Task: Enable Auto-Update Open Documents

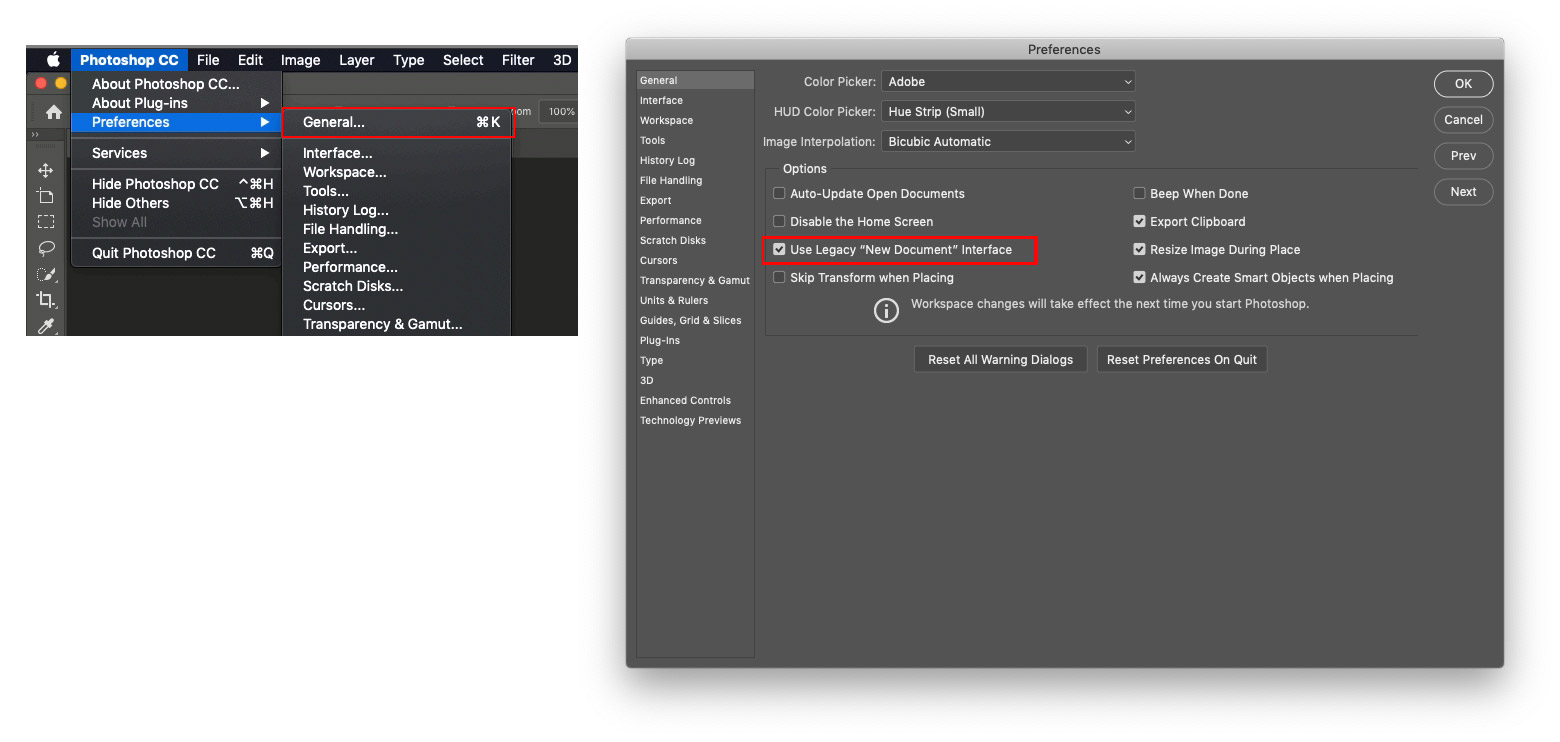Action: point(779,193)
